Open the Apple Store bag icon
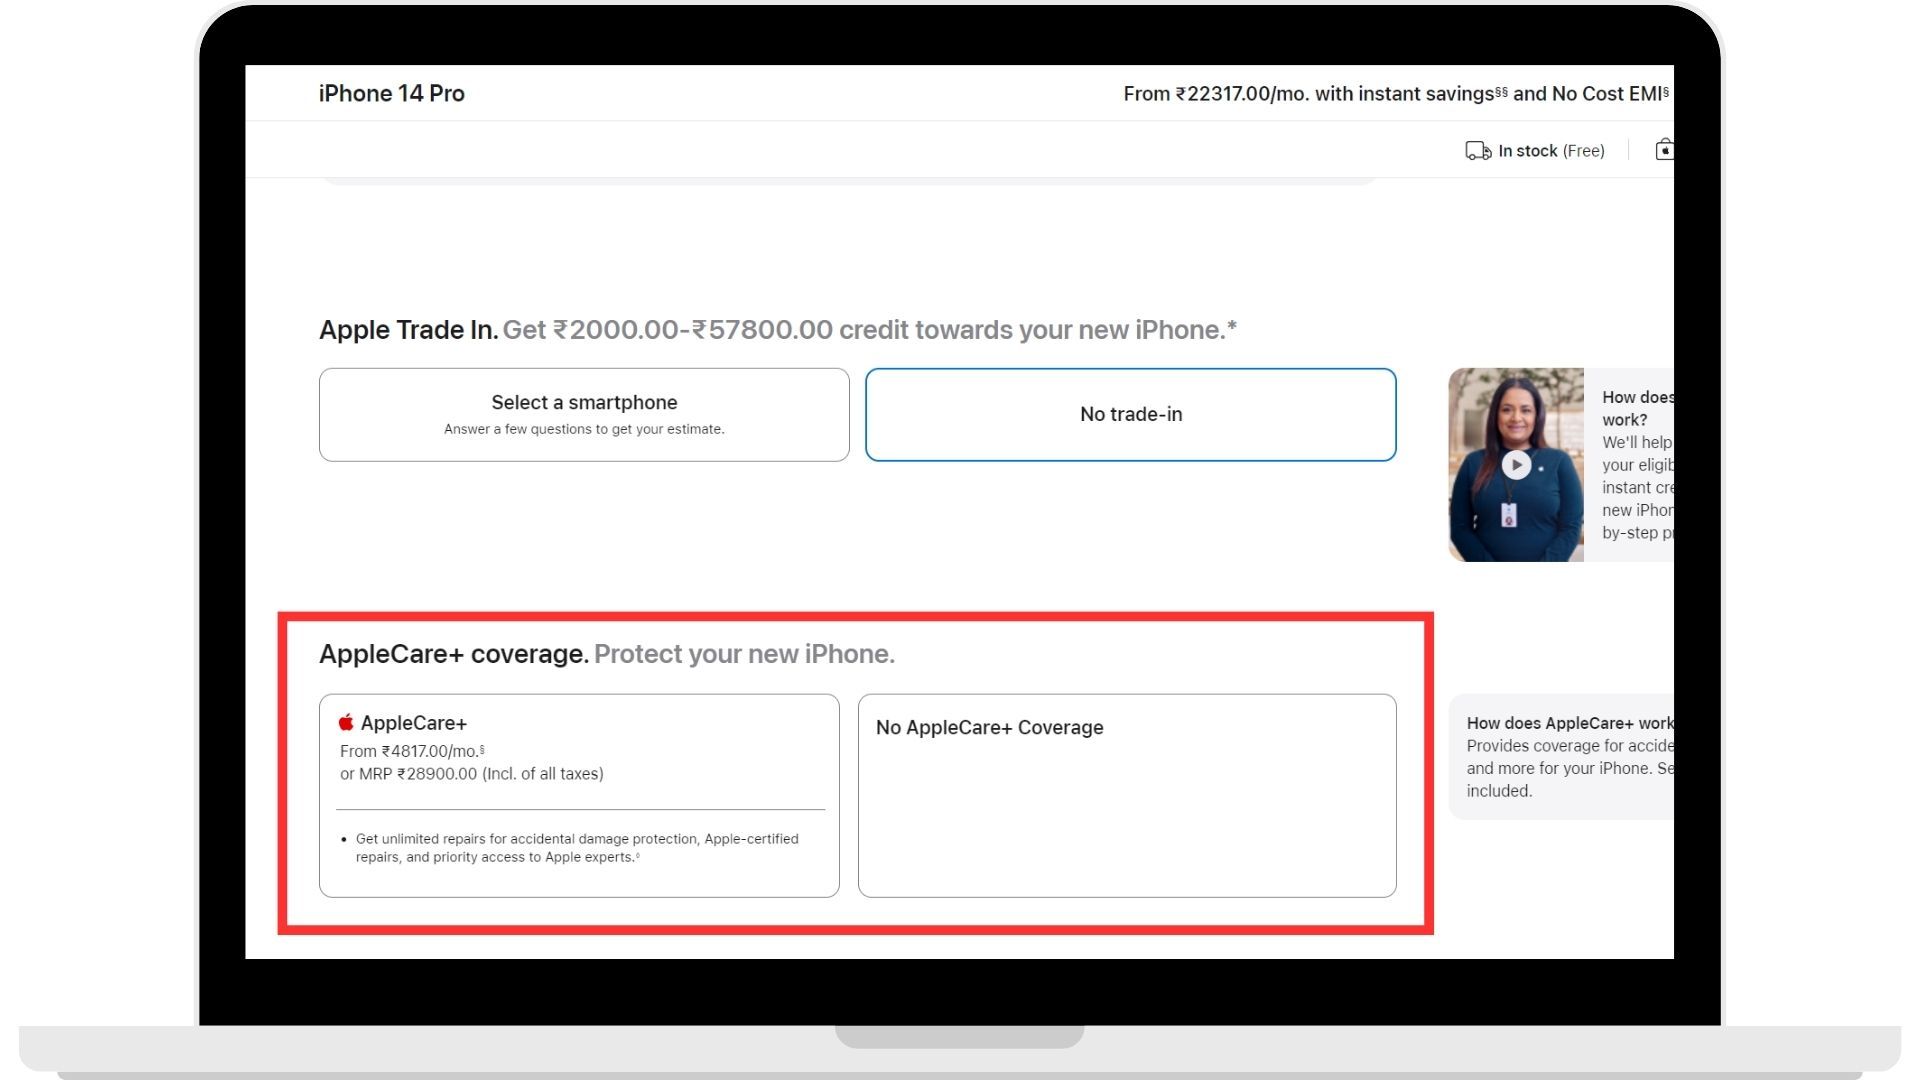This screenshot has width=1920, height=1080. (x=1666, y=149)
